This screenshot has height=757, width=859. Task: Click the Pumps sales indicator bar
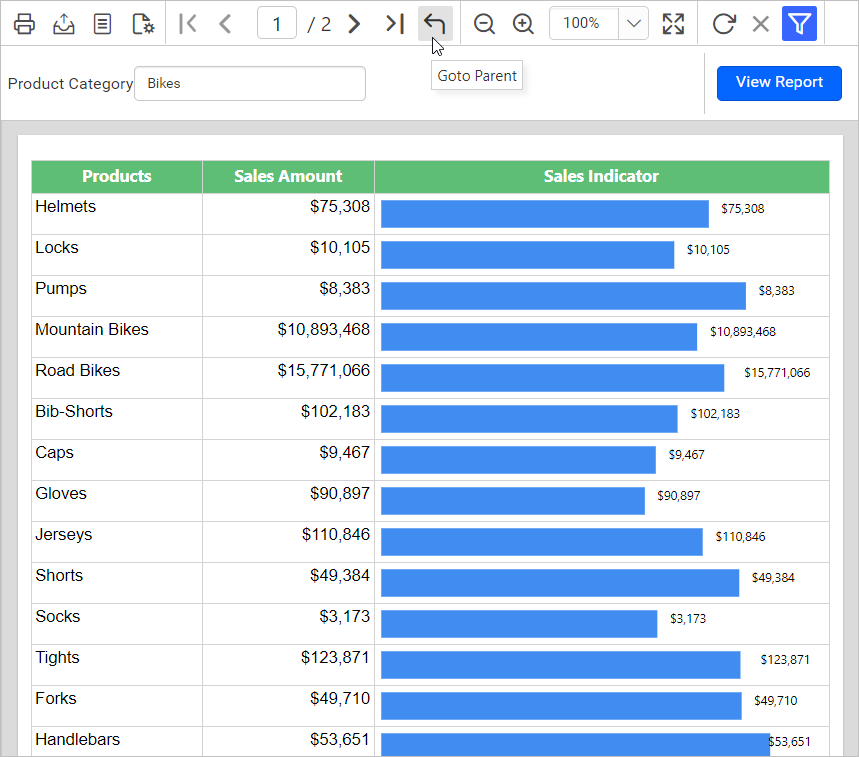click(x=563, y=296)
